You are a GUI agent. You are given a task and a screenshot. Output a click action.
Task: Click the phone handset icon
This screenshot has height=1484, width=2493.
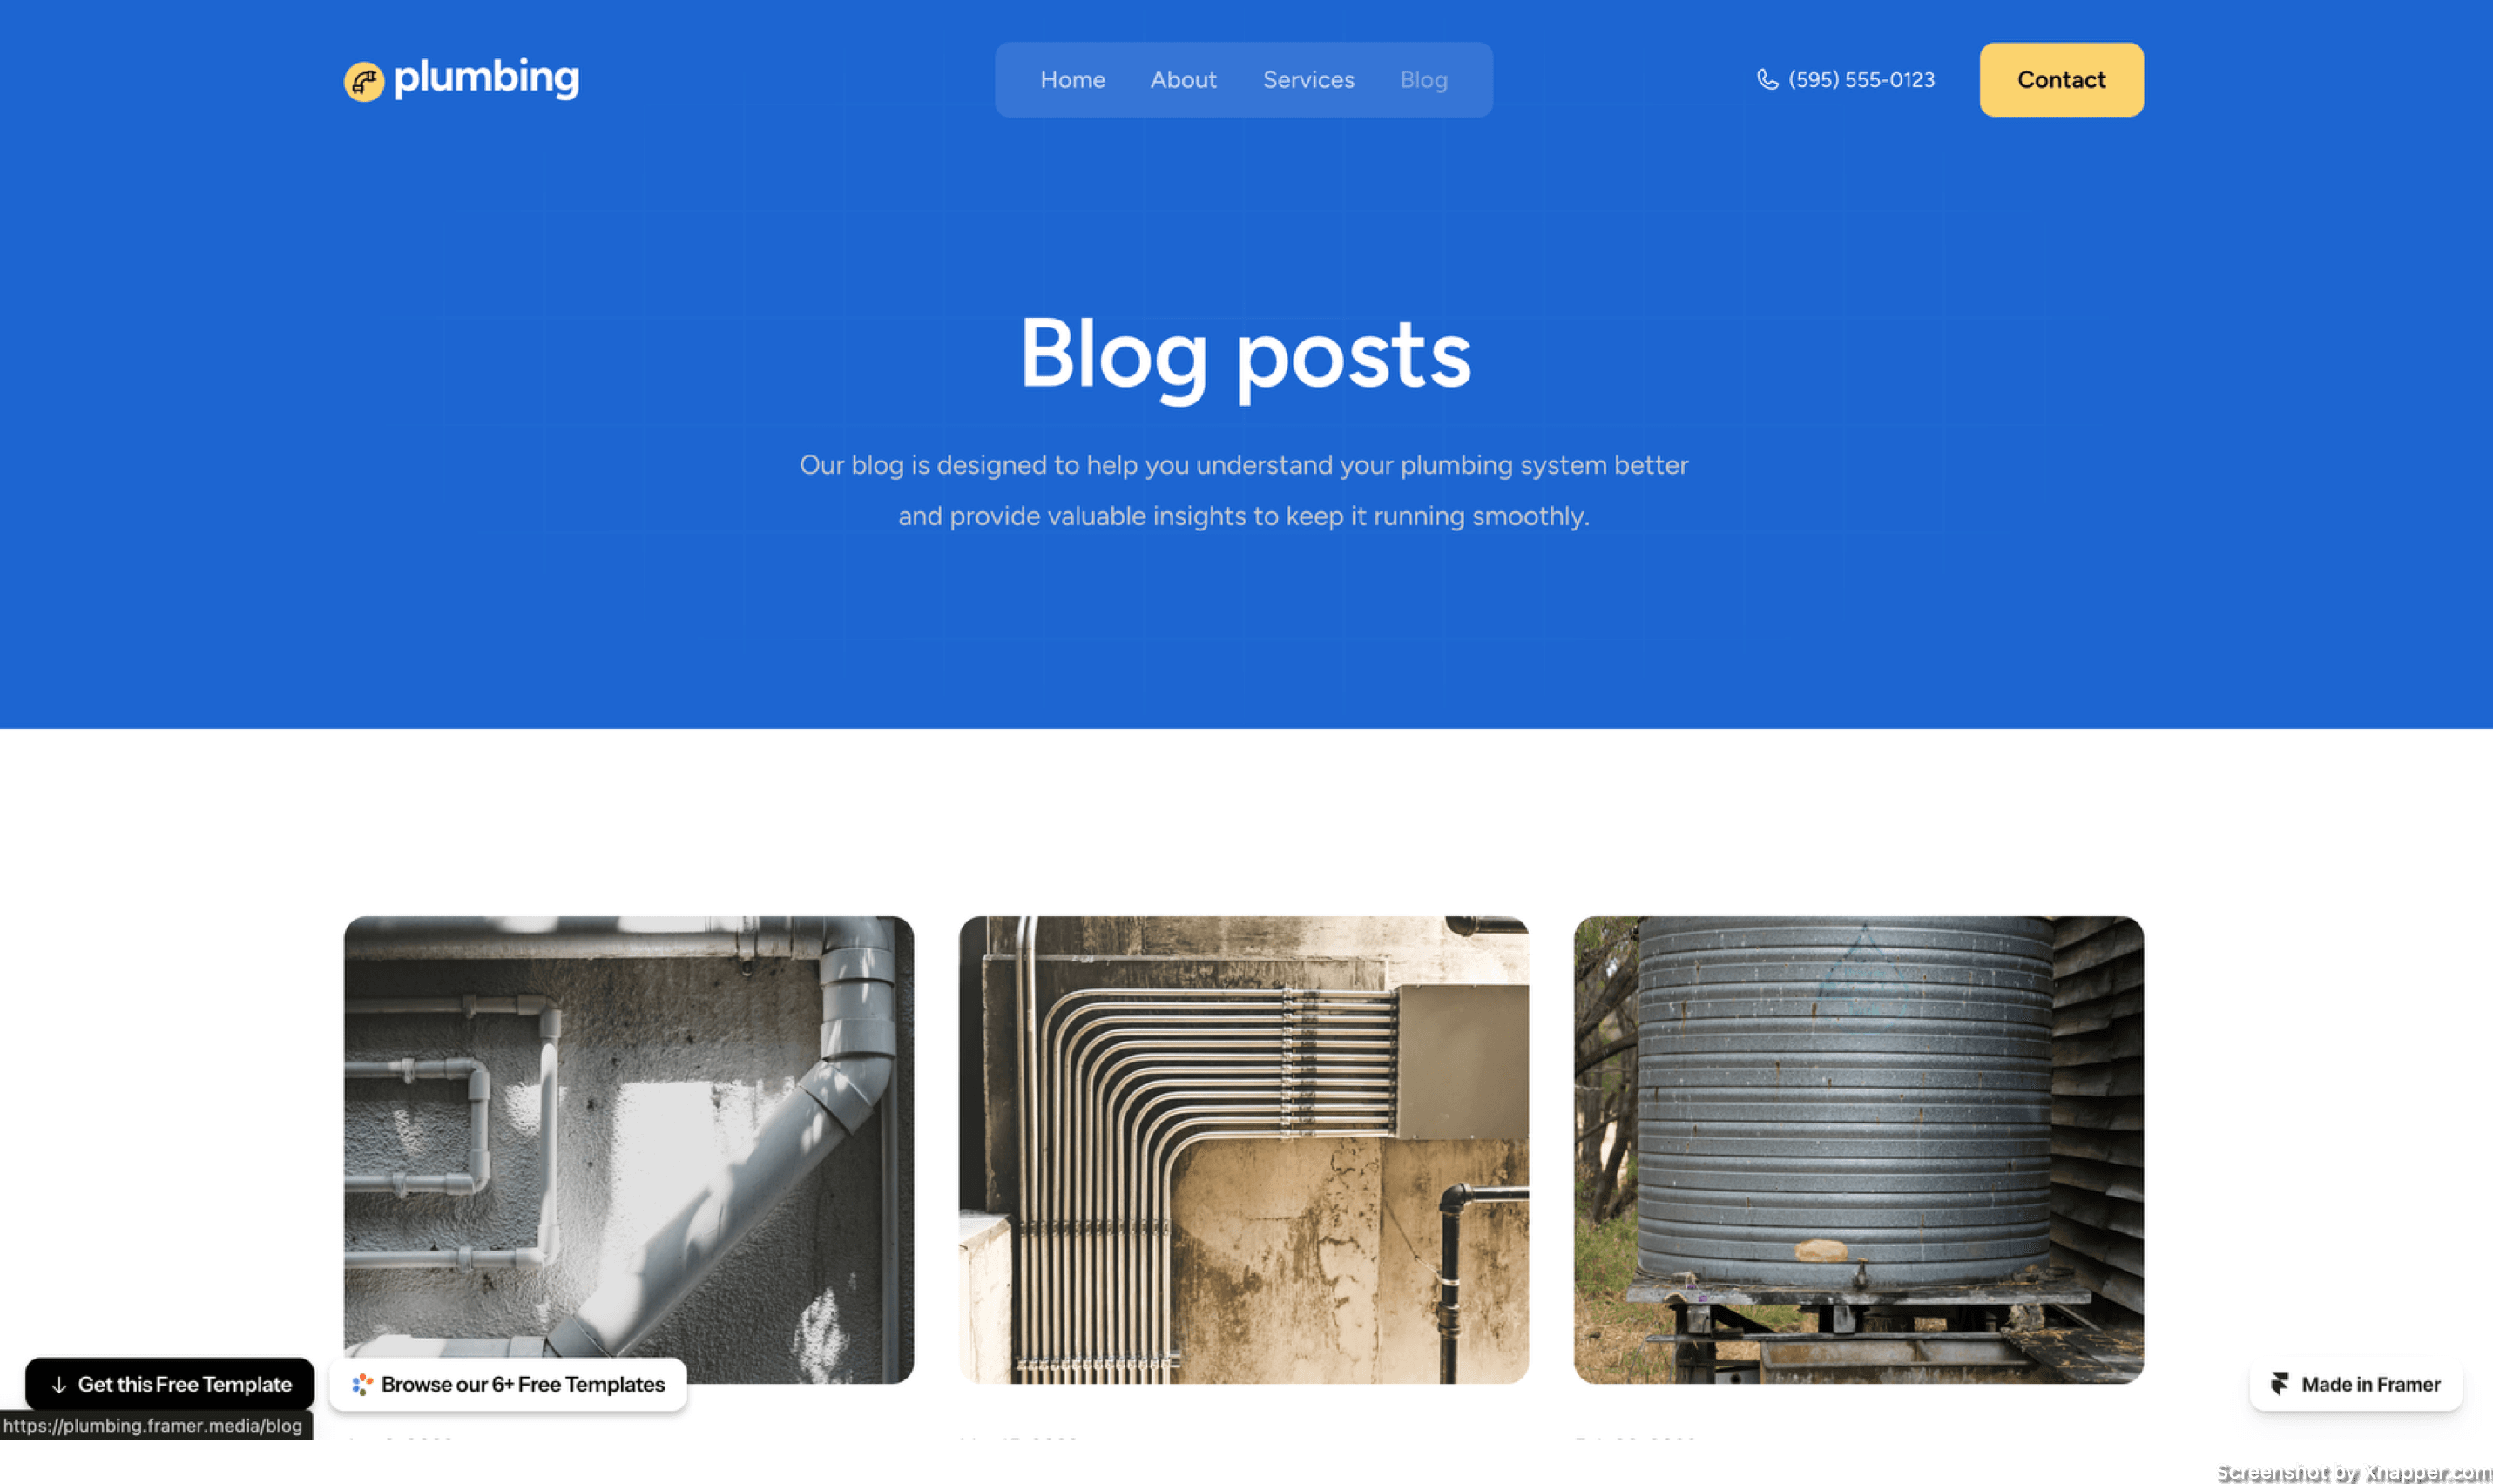pos(1767,80)
